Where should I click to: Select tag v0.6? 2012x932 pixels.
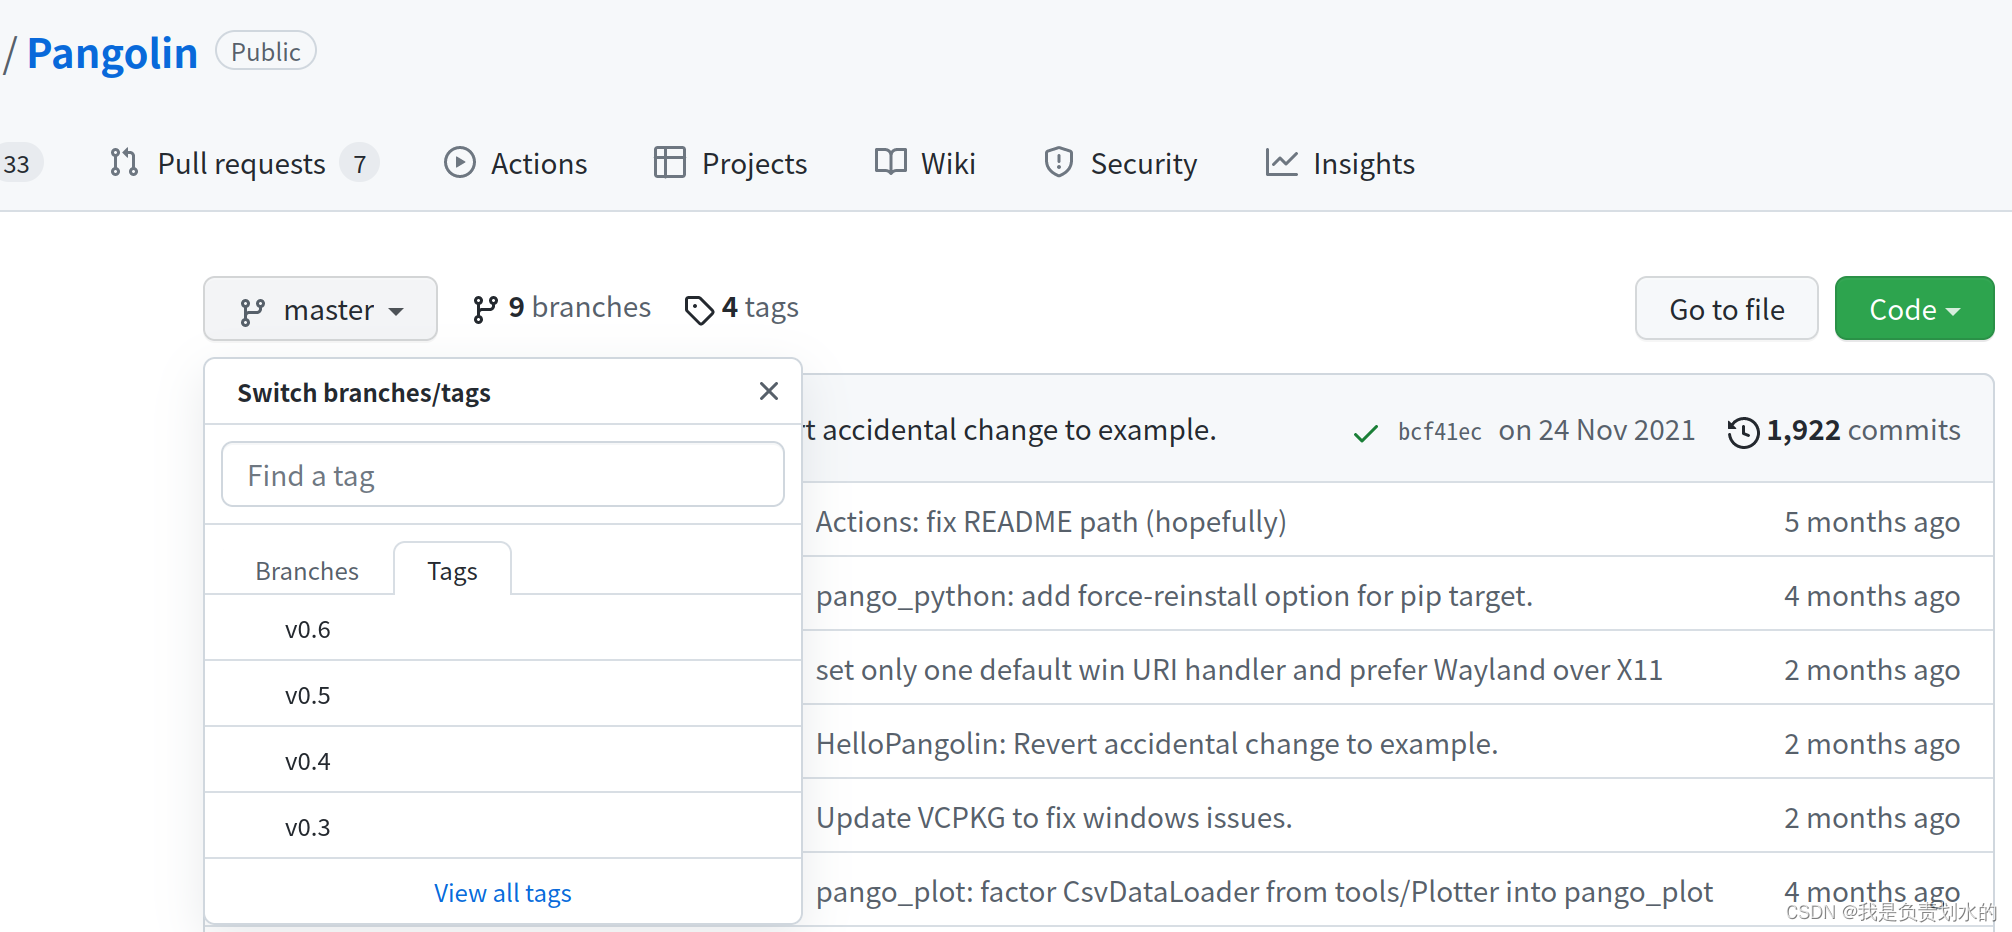pyautogui.click(x=502, y=629)
